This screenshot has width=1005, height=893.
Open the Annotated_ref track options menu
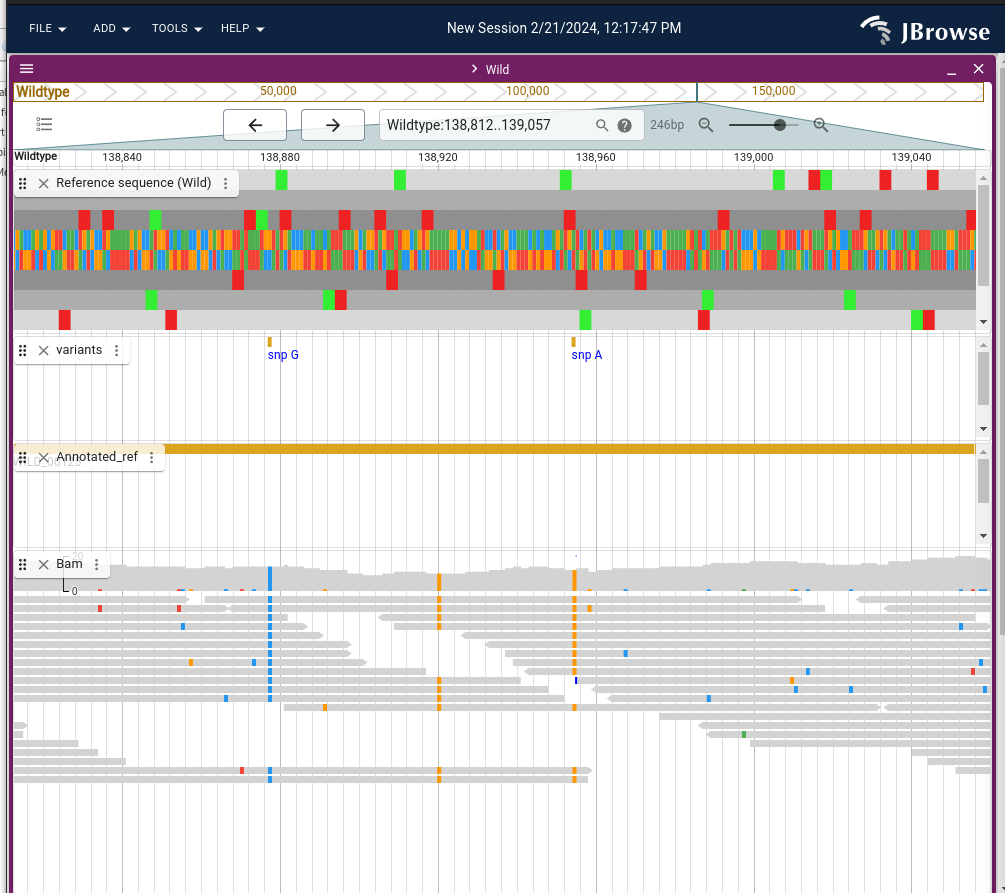(x=151, y=458)
